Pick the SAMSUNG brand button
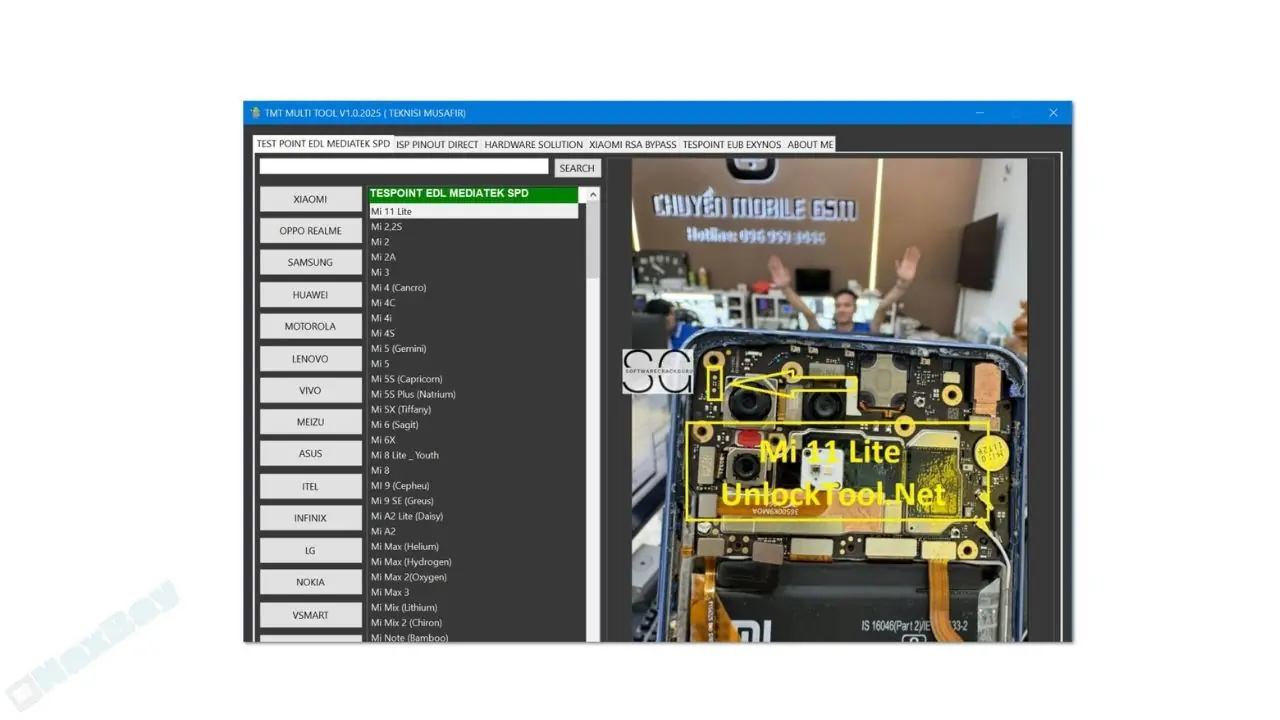 click(x=310, y=263)
